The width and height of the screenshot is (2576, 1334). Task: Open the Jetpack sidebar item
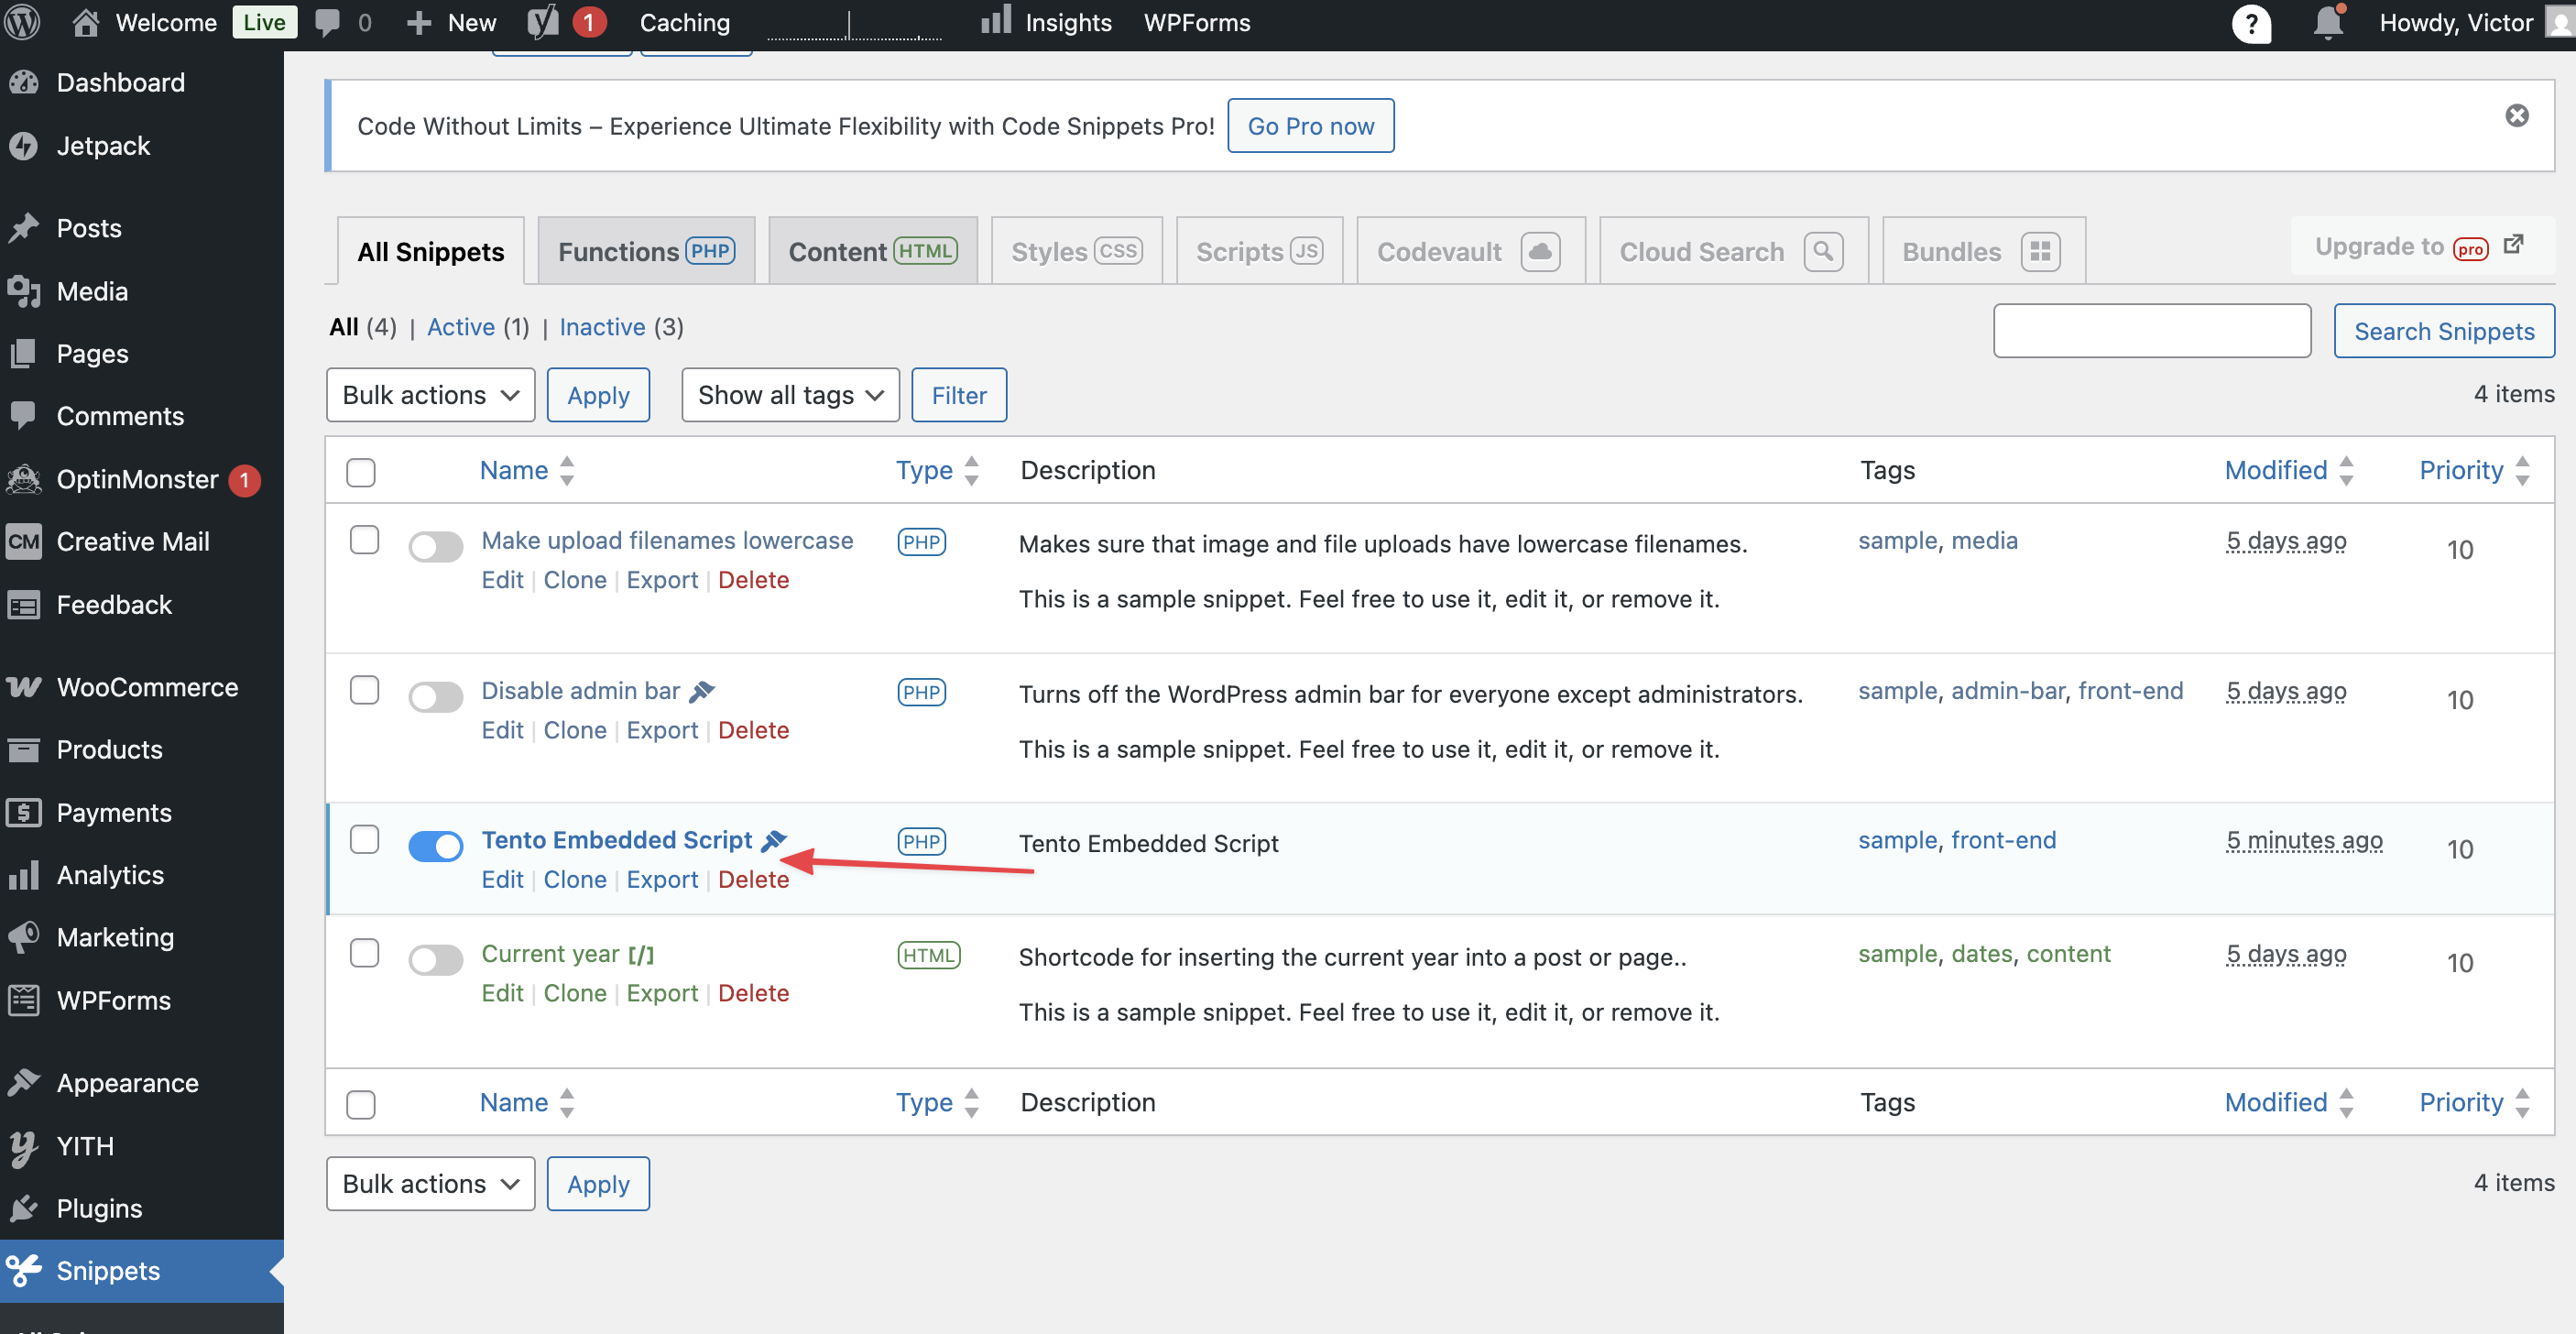[x=103, y=146]
